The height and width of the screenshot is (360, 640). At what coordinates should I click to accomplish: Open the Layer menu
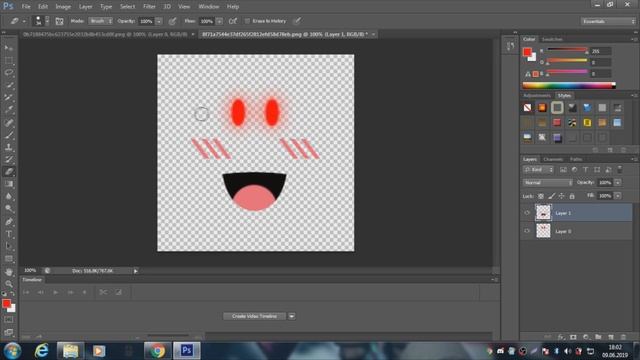(x=85, y=7)
